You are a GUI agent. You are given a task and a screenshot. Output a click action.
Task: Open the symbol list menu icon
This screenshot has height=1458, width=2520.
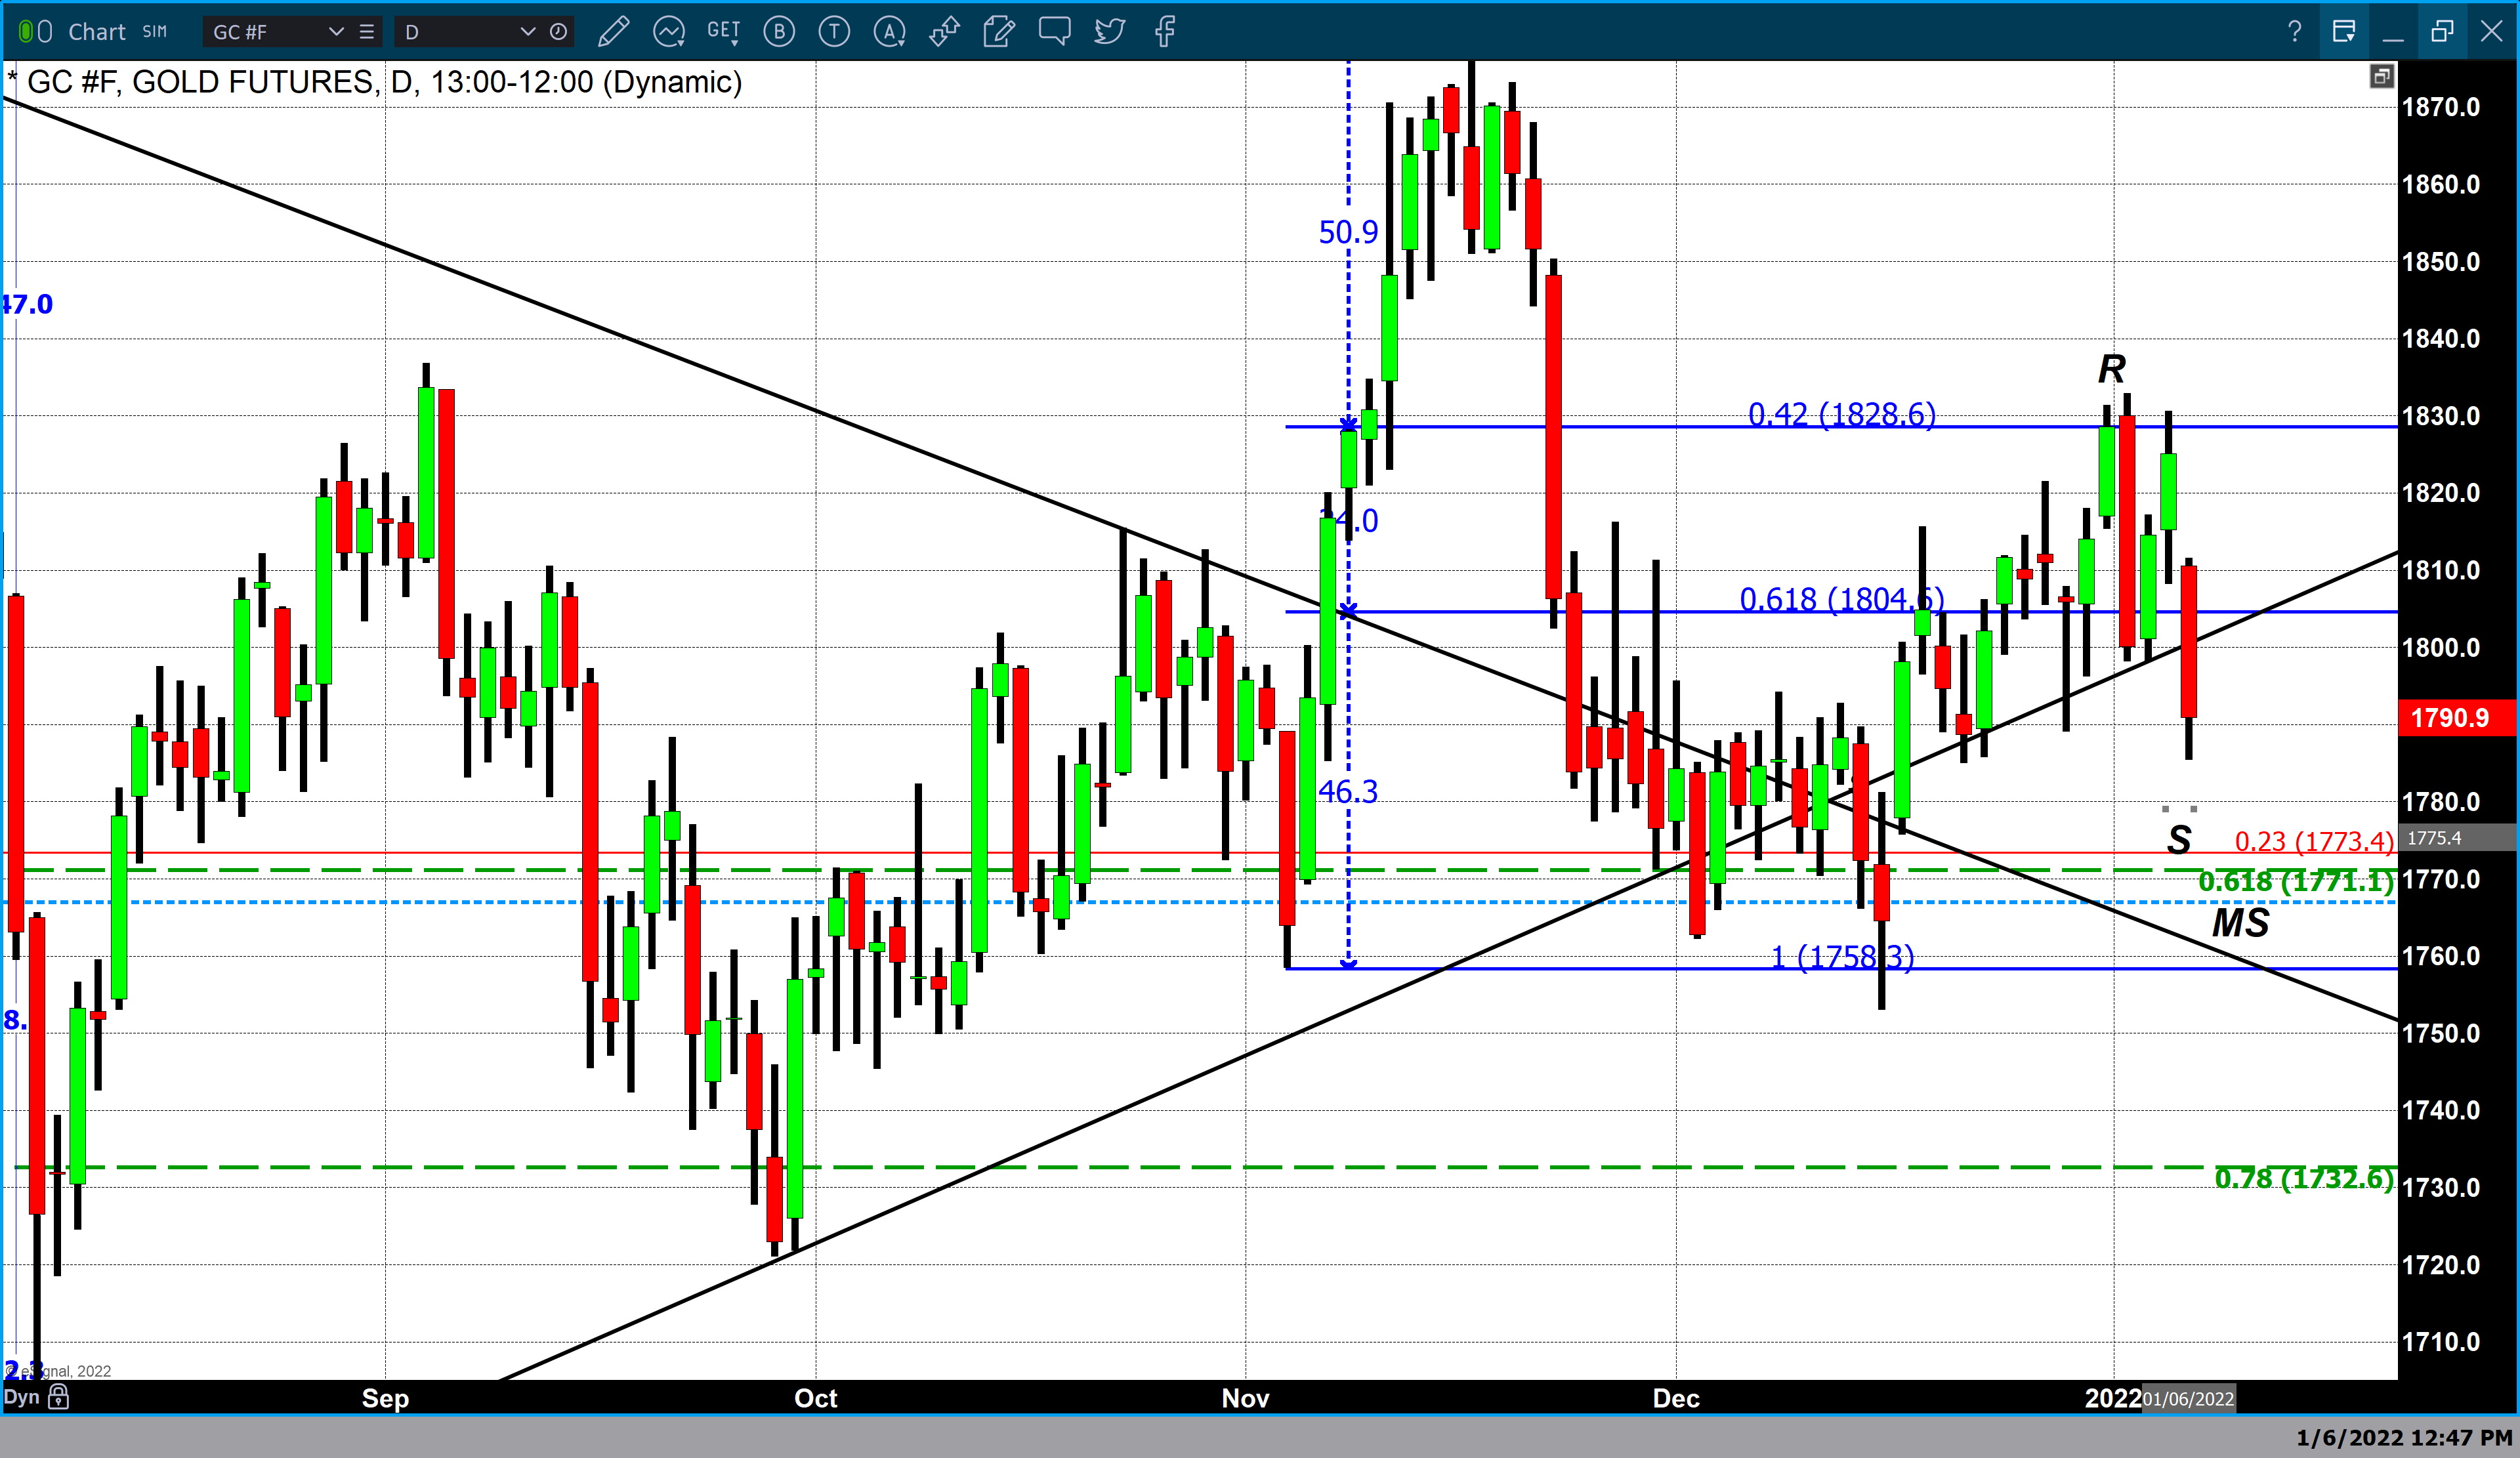click(x=367, y=32)
